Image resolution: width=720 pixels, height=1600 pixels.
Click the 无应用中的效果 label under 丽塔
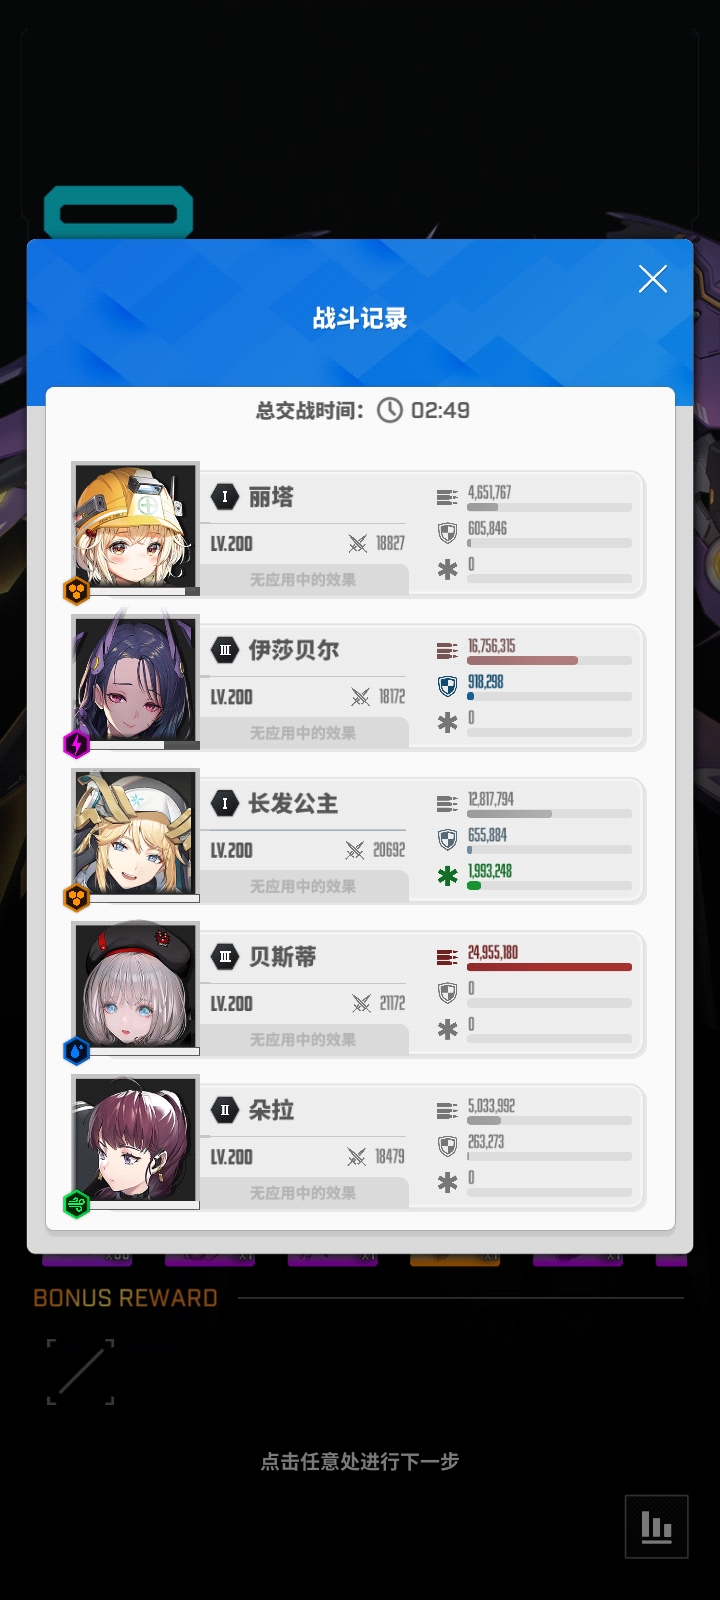point(303,579)
